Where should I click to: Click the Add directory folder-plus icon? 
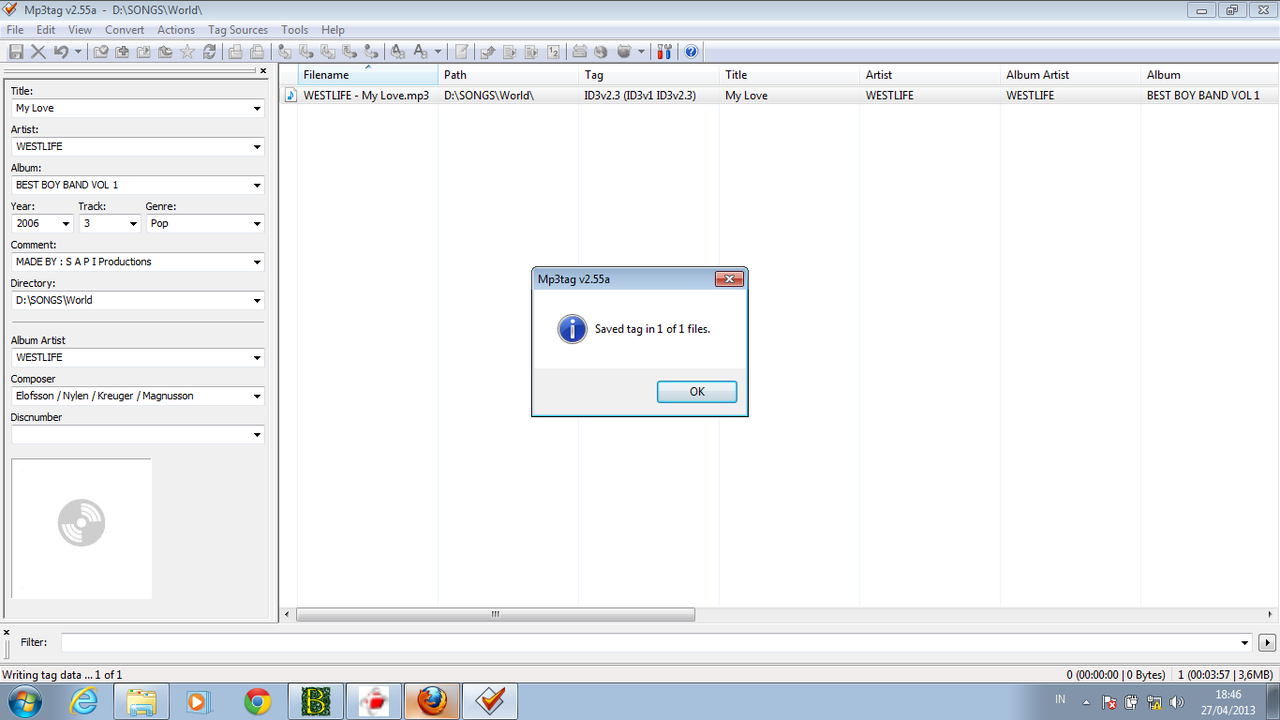tap(121, 51)
